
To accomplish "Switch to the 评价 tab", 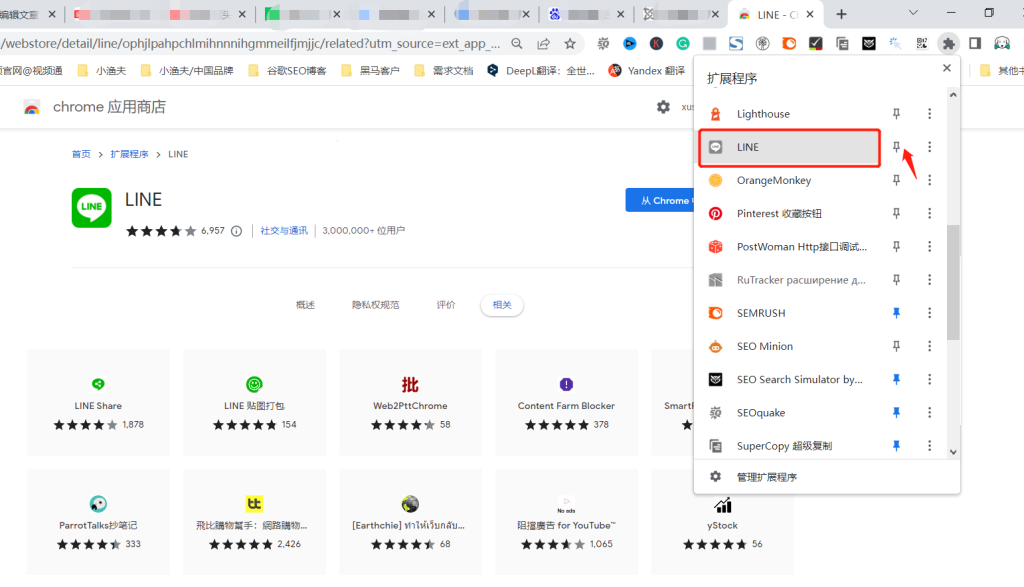I will pos(446,305).
